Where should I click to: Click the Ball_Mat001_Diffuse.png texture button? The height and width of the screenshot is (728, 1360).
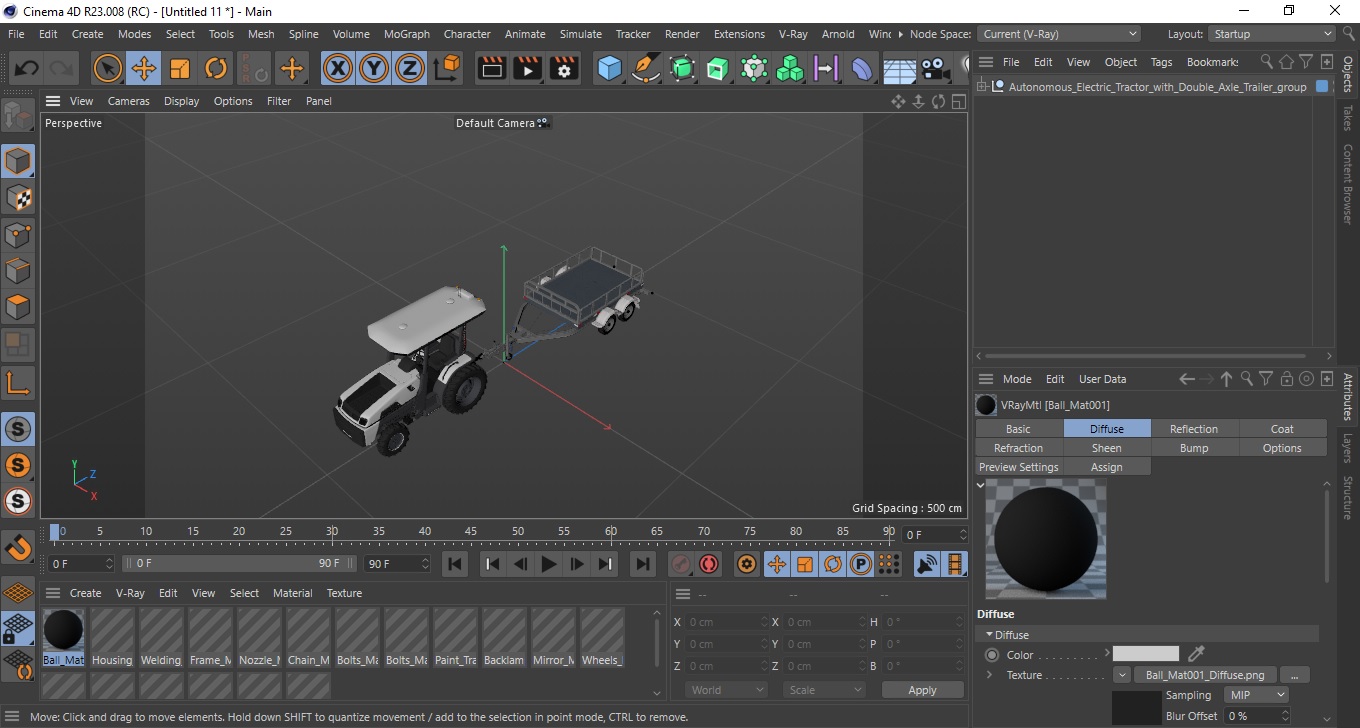point(1204,675)
